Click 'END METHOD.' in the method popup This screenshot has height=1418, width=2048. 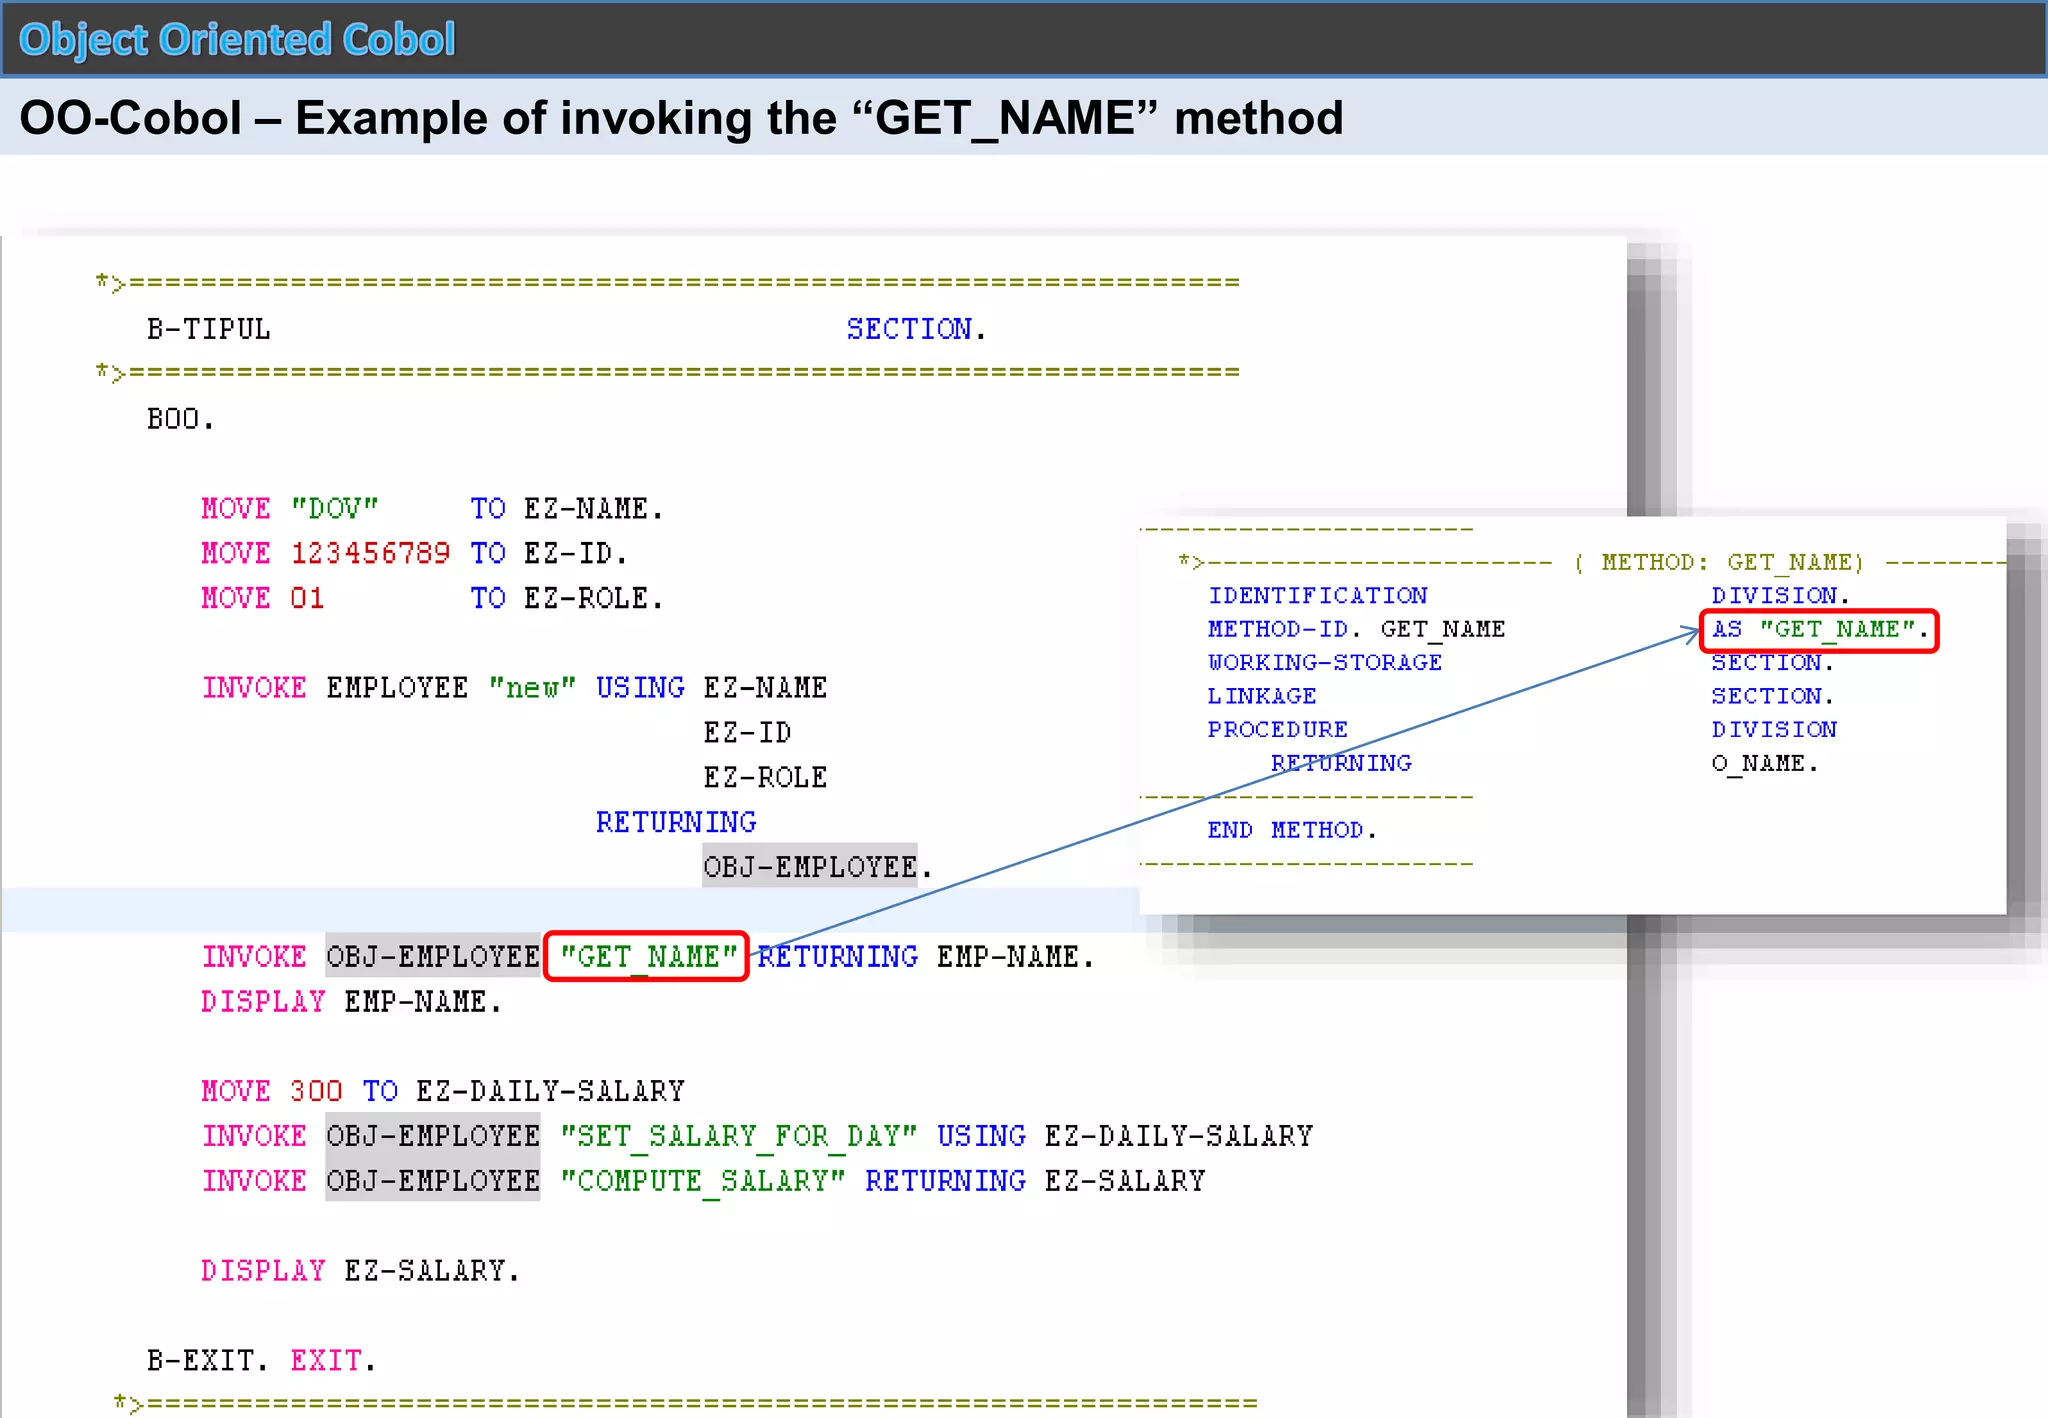point(1292,830)
